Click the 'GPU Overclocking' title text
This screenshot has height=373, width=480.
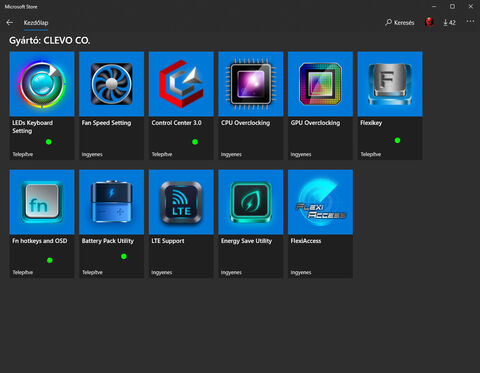(315, 123)
